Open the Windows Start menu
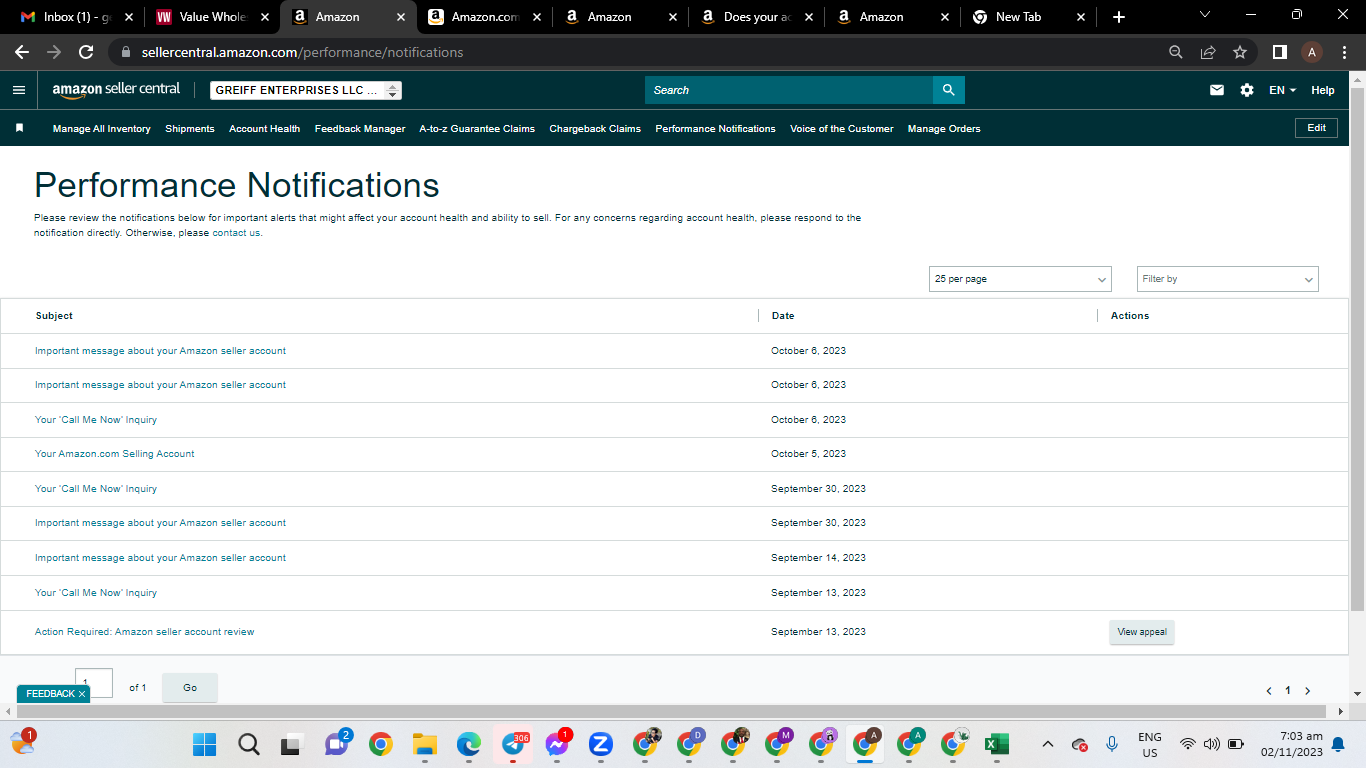 click(x=204, y=744)
